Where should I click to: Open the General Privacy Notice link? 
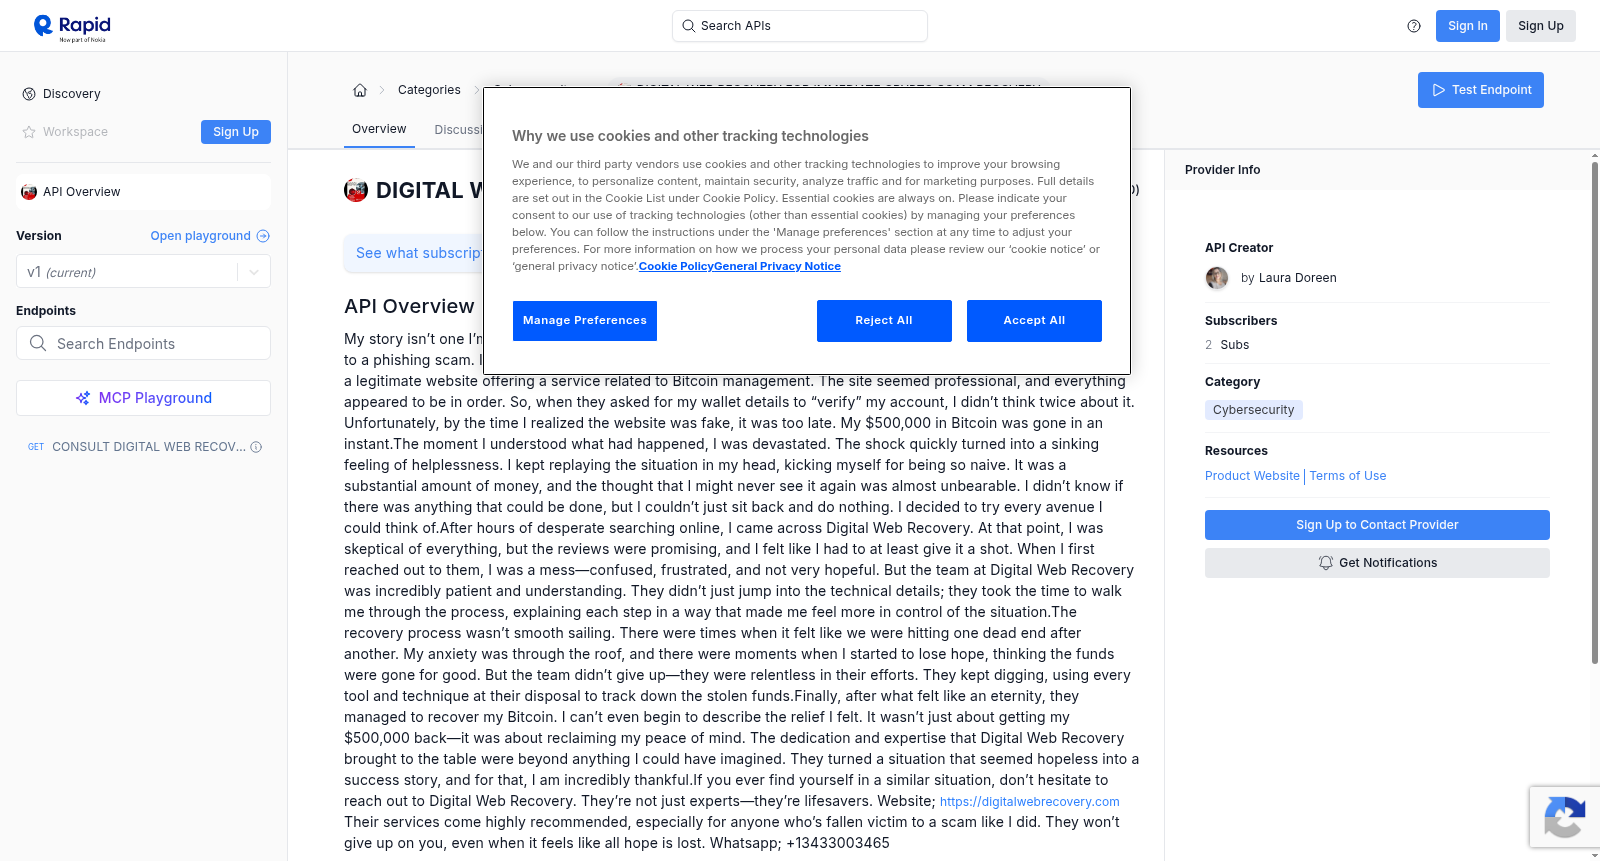point(777,266)
